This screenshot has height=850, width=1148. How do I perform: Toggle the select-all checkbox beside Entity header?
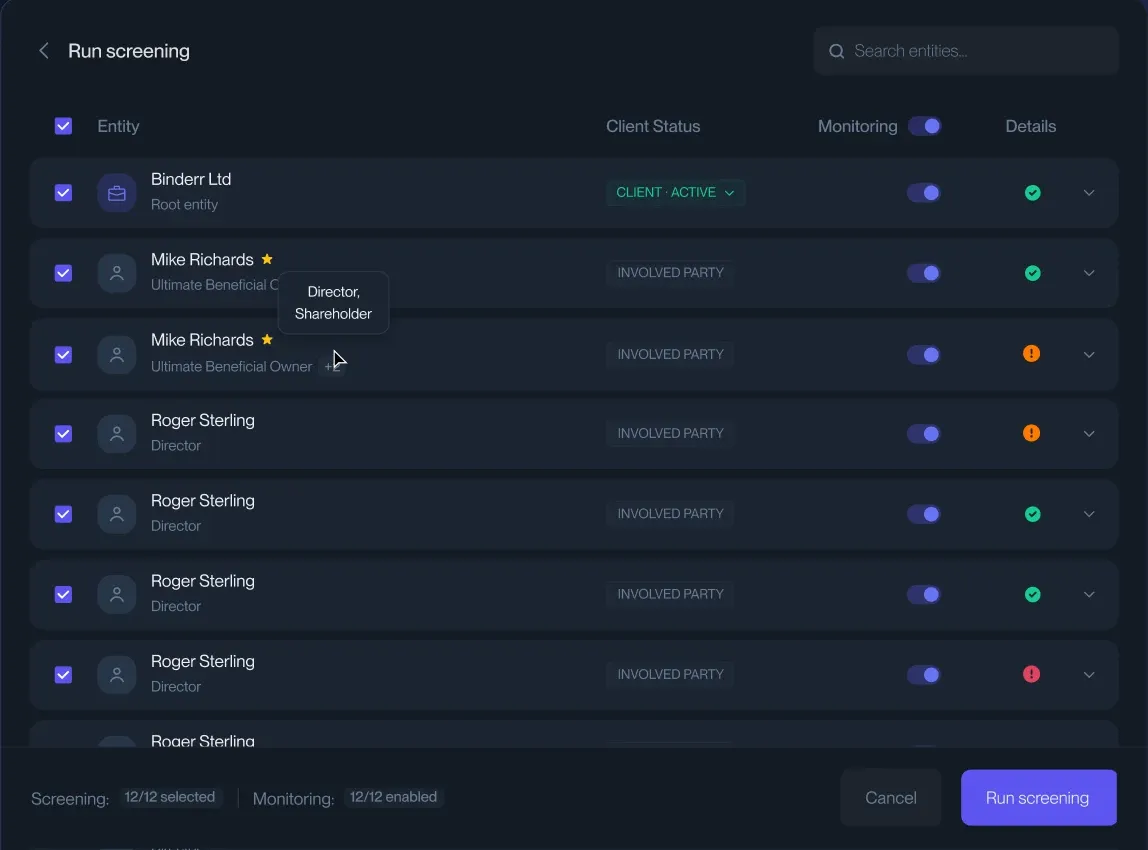pos(63,126)
